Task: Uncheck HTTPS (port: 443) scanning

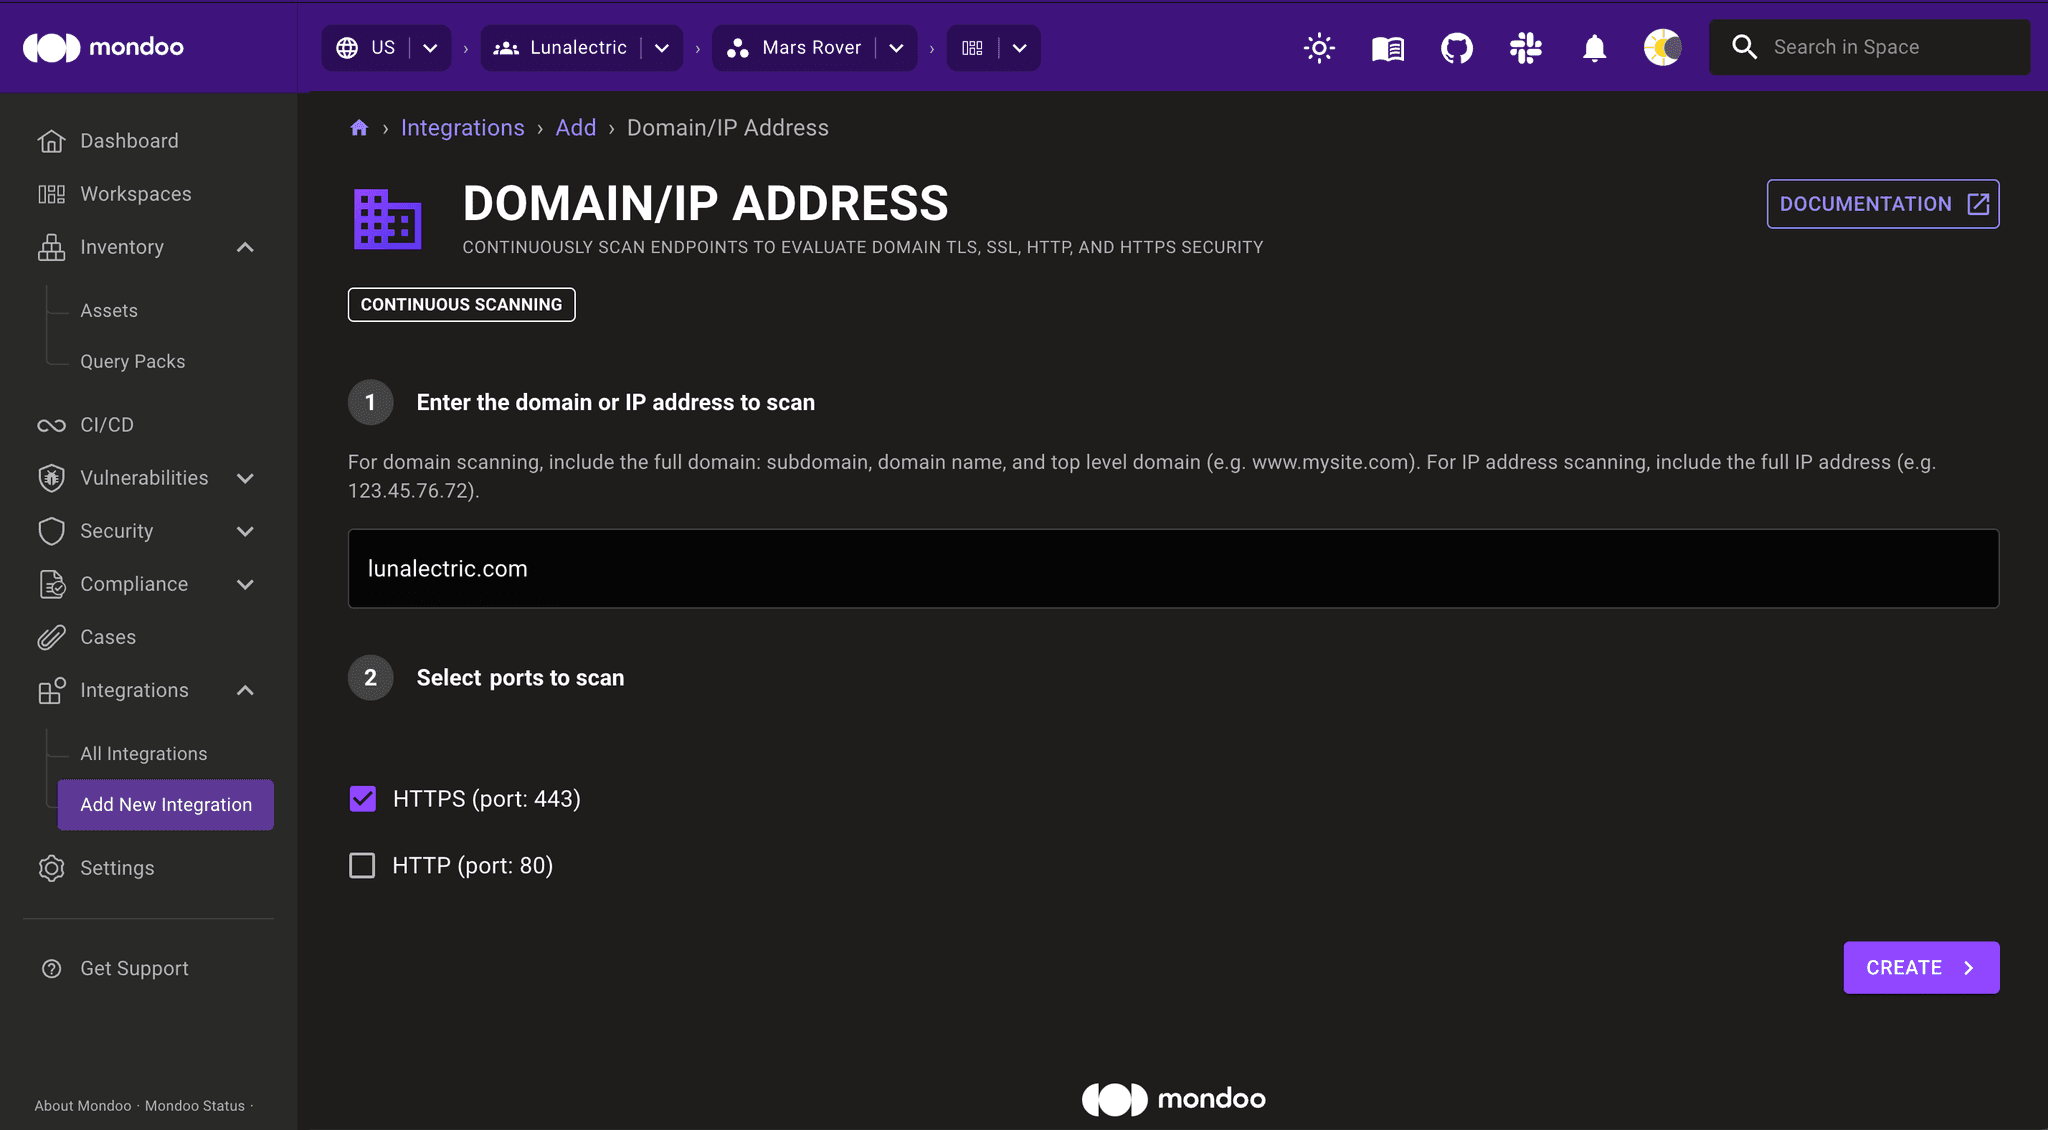Action: click(362, 798)
